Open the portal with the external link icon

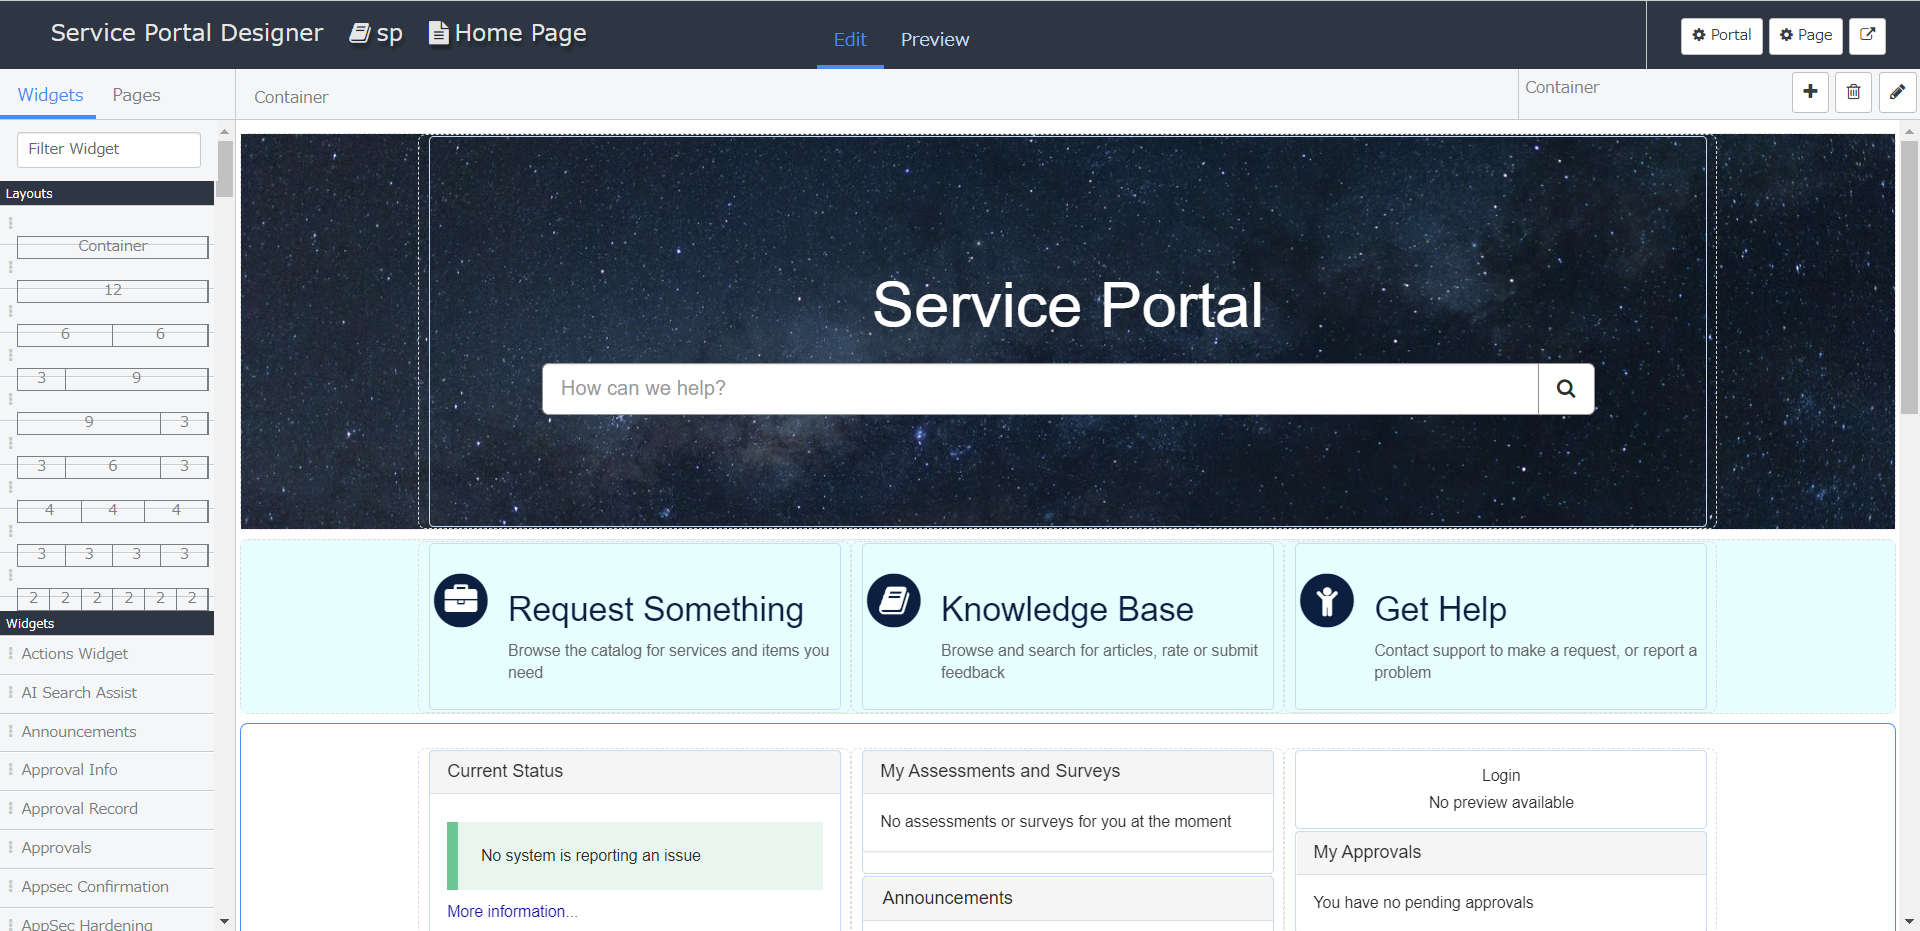pos(1866,35)
